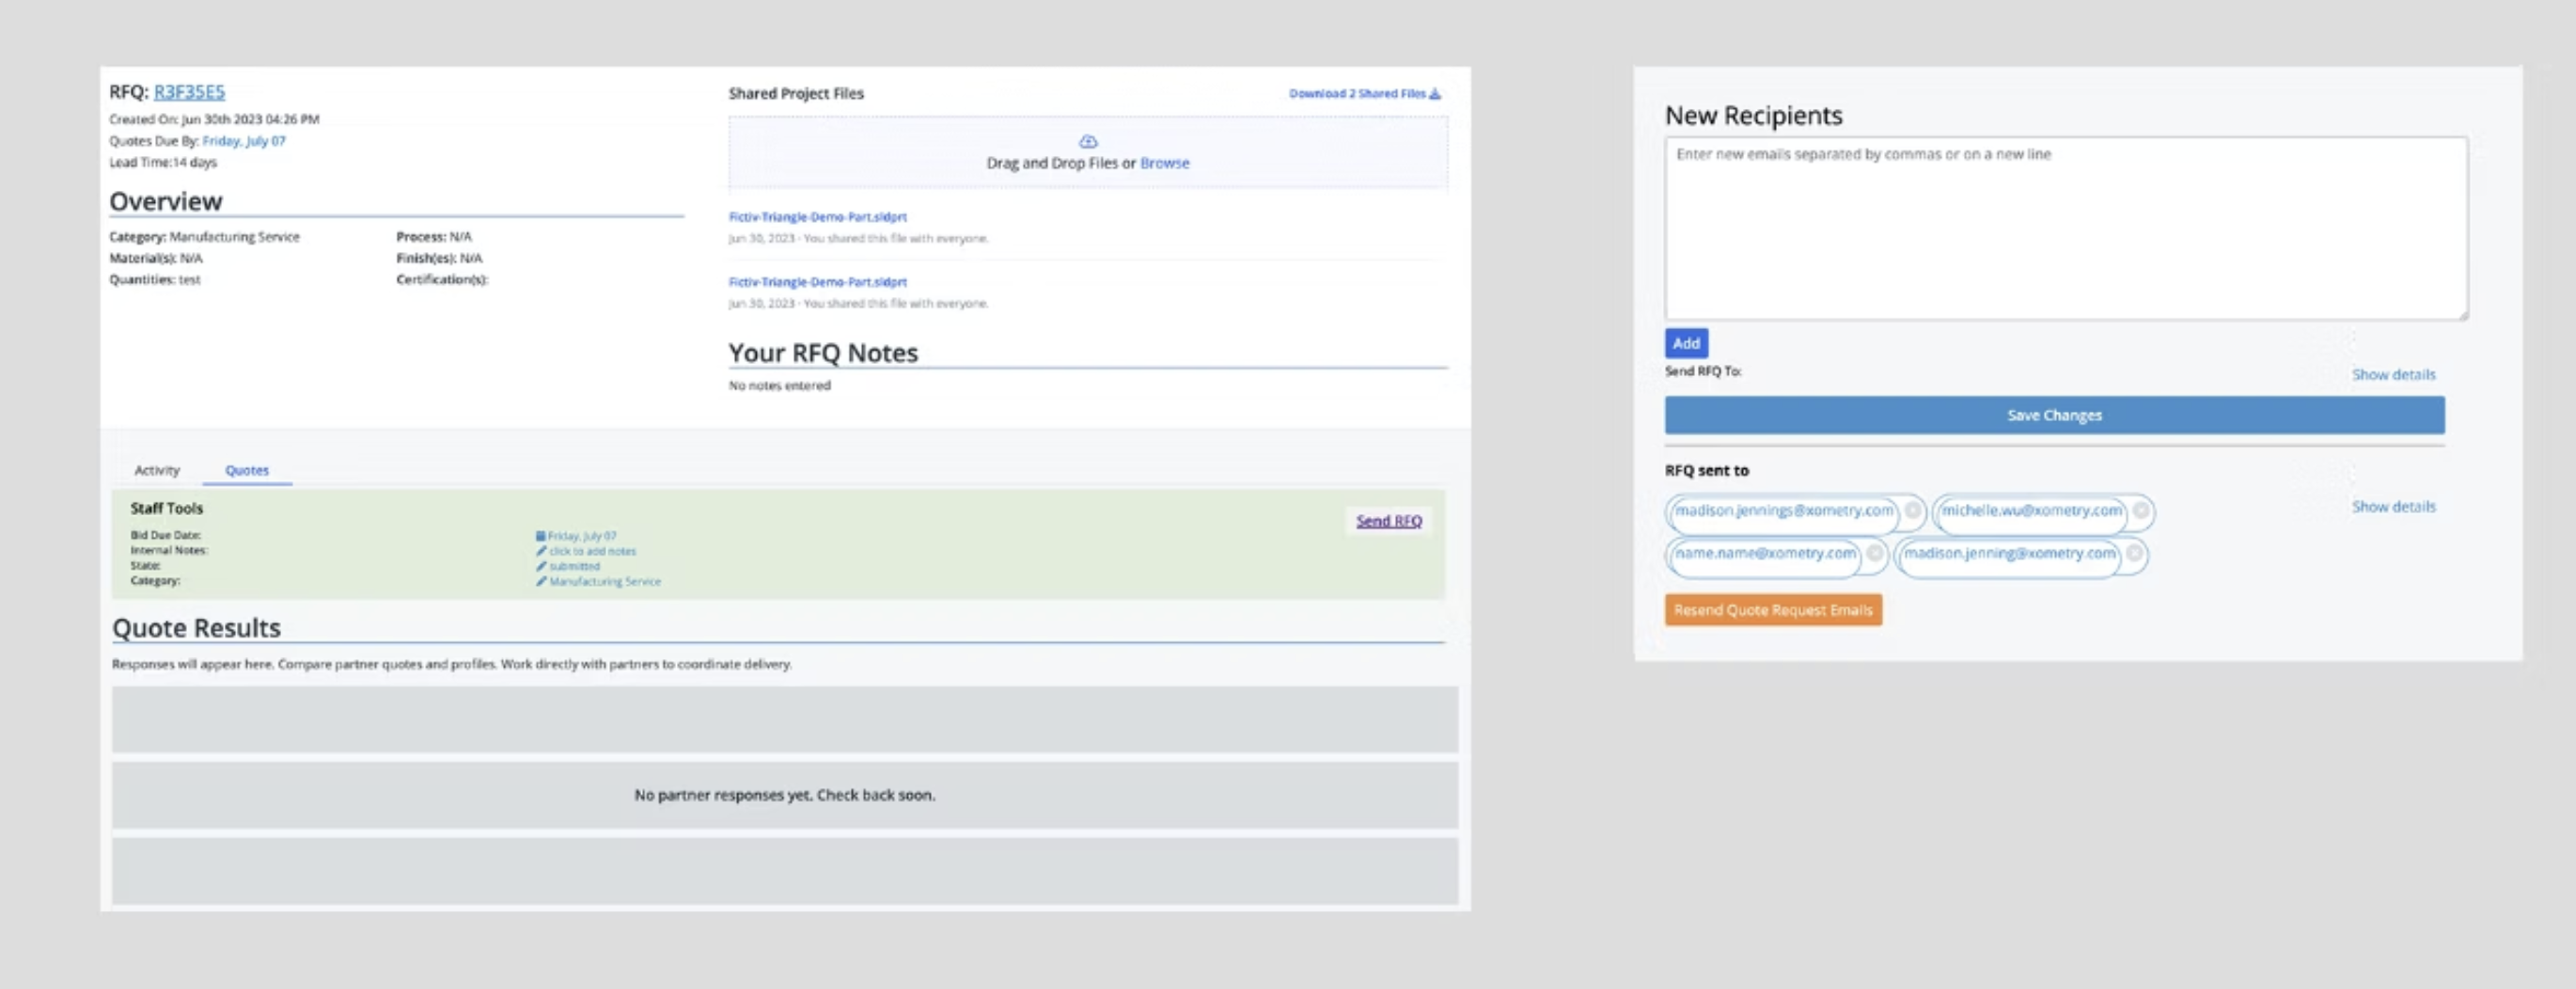Click the new emails entry field
The width and height of the screenshot is (2576, 989).
2066,230
